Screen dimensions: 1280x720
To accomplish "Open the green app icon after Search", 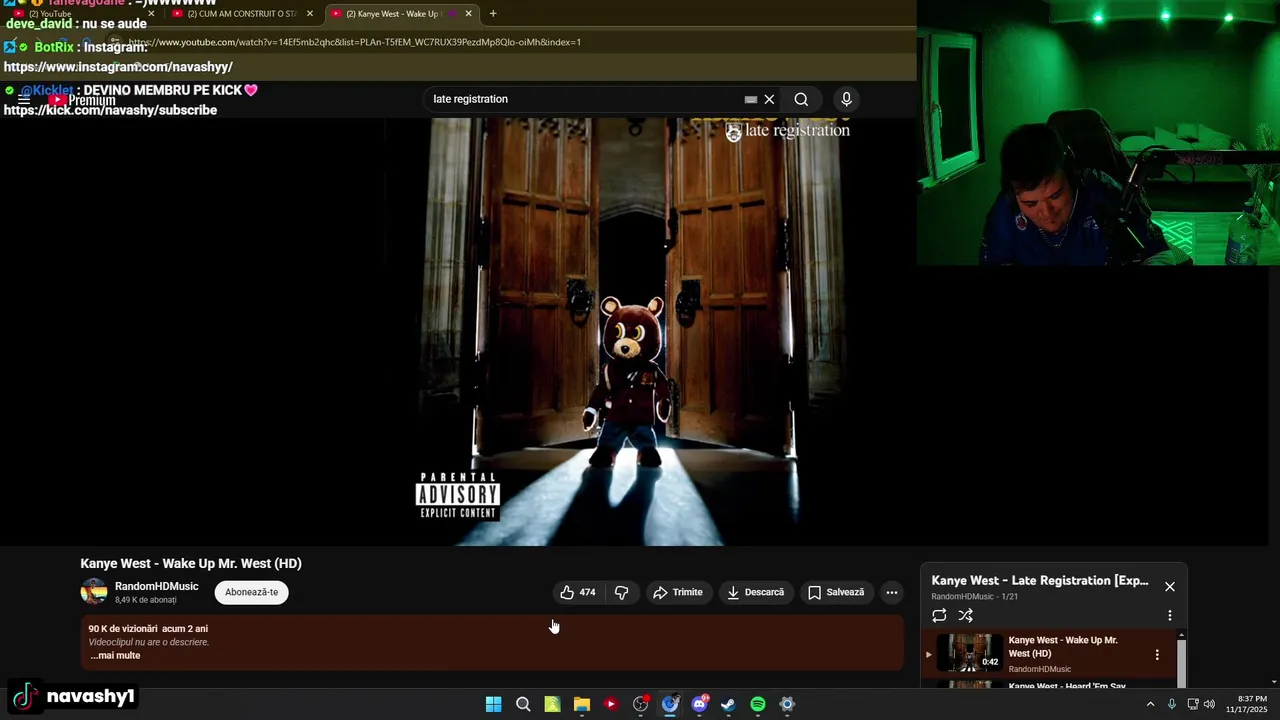I will 552,704.
